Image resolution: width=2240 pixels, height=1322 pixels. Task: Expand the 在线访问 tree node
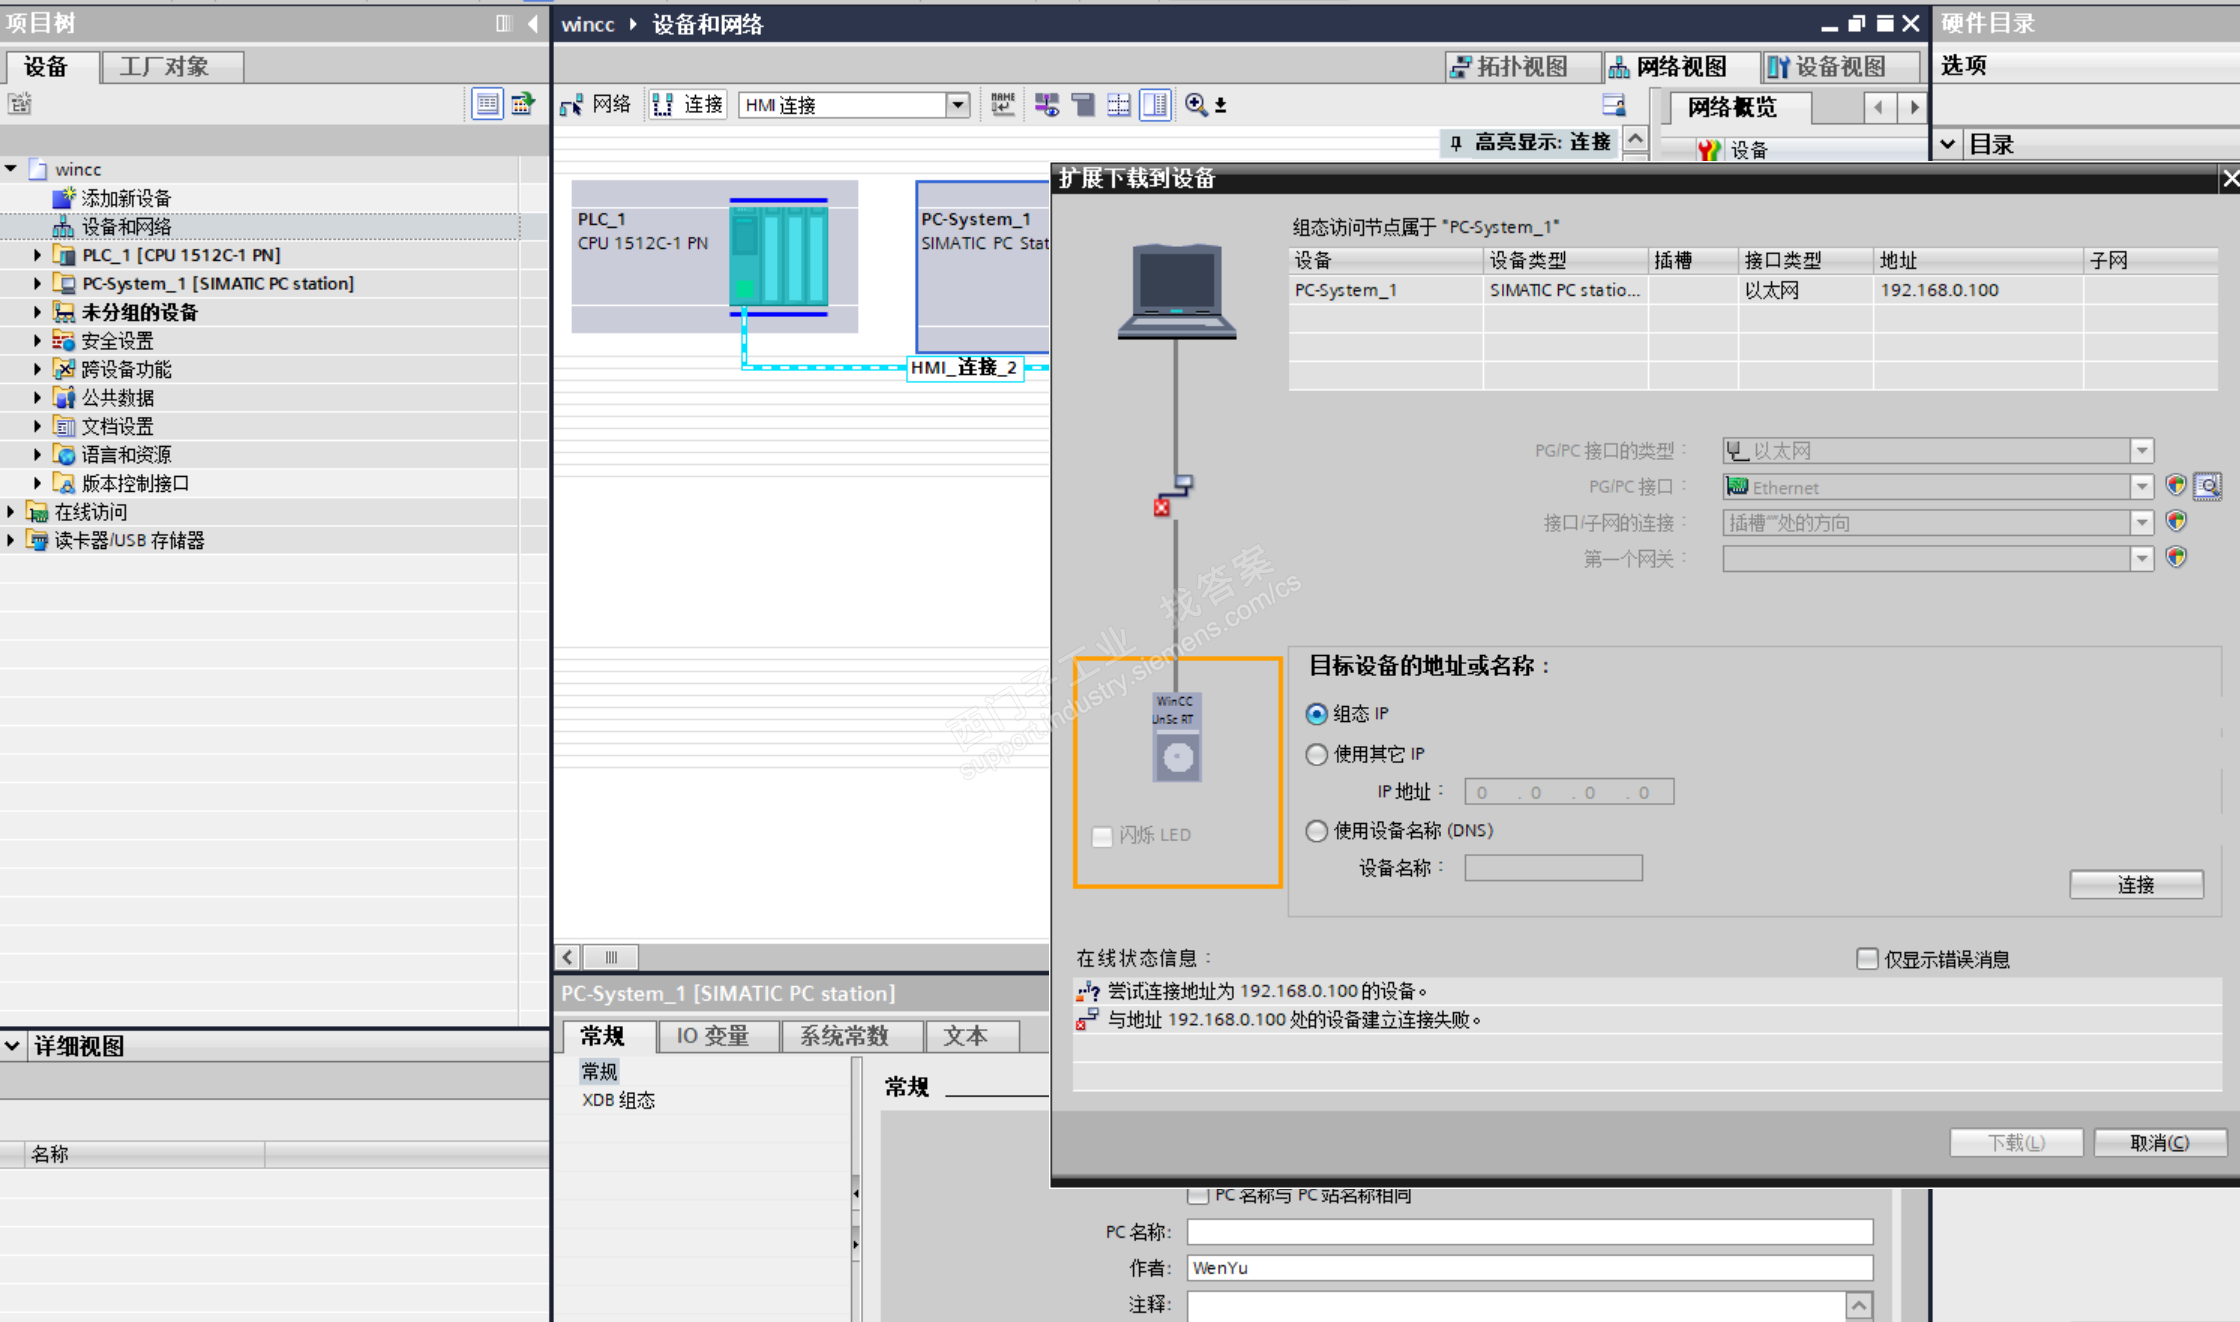[x=11, y=512]
